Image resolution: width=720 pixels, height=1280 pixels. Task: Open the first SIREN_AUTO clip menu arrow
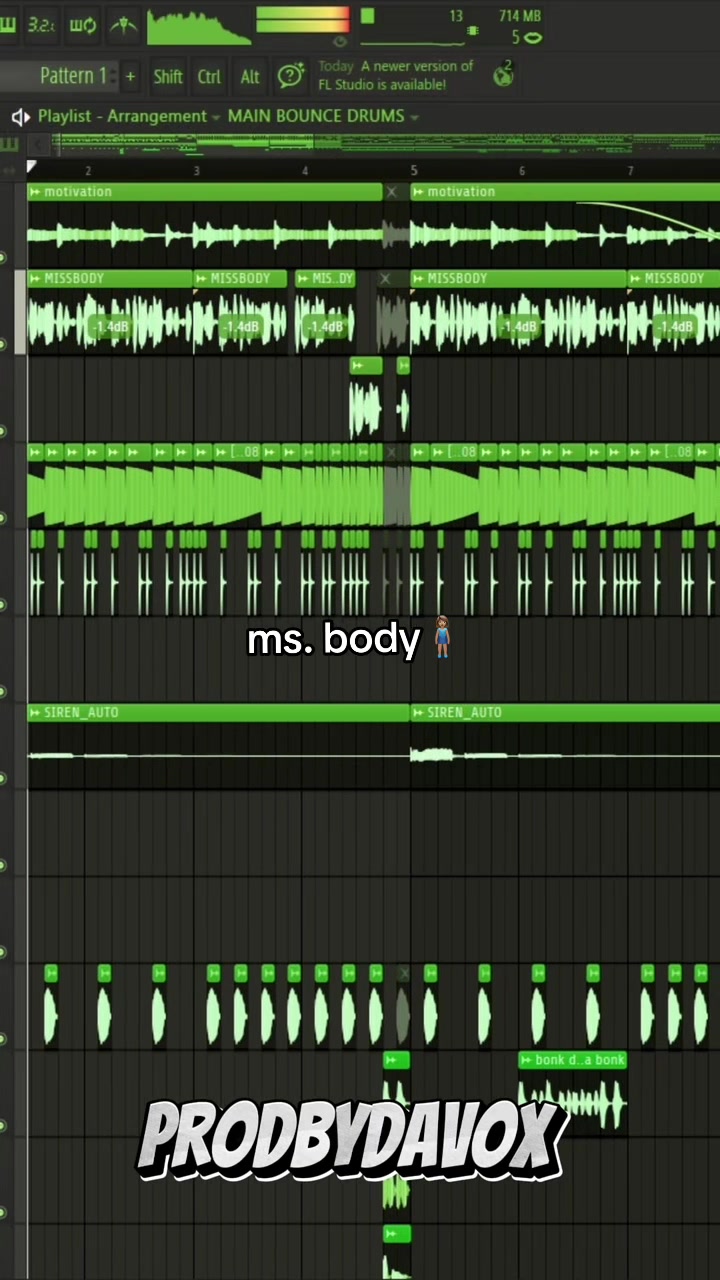[36, 713]
